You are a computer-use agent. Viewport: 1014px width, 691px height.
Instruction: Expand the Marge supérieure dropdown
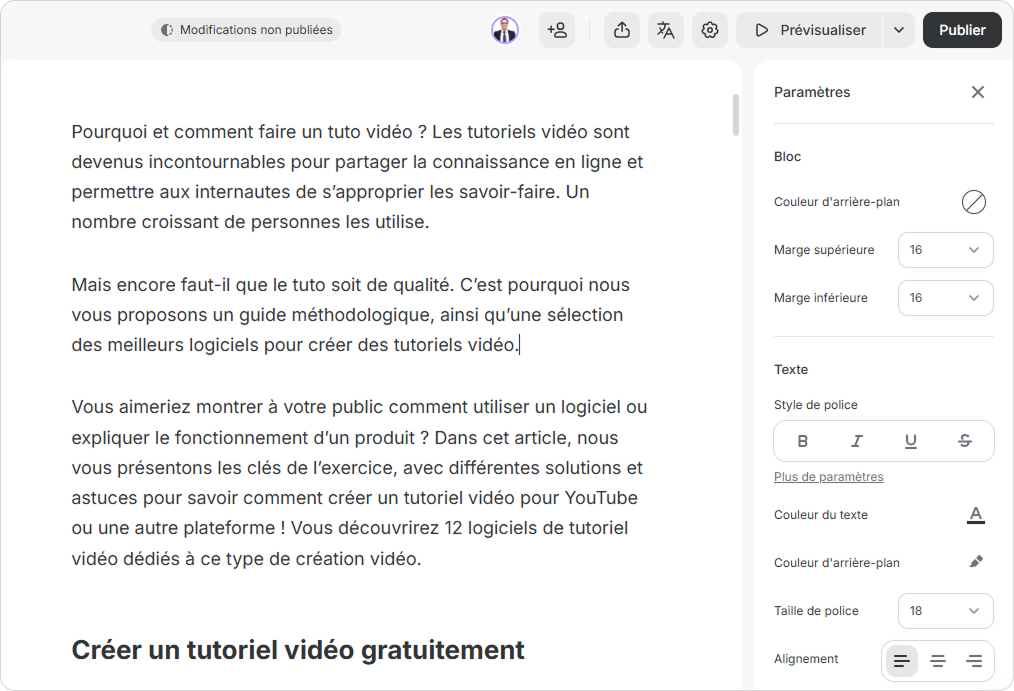(x=945, y=250)
